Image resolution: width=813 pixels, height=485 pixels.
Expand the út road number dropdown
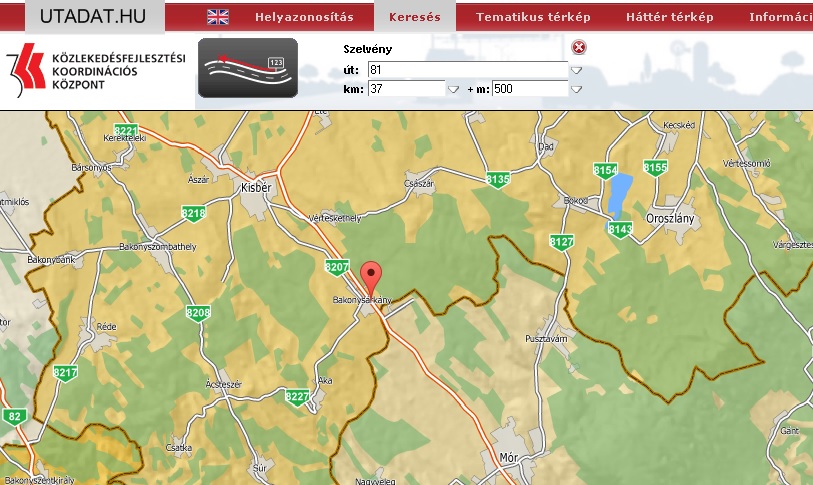576,70
